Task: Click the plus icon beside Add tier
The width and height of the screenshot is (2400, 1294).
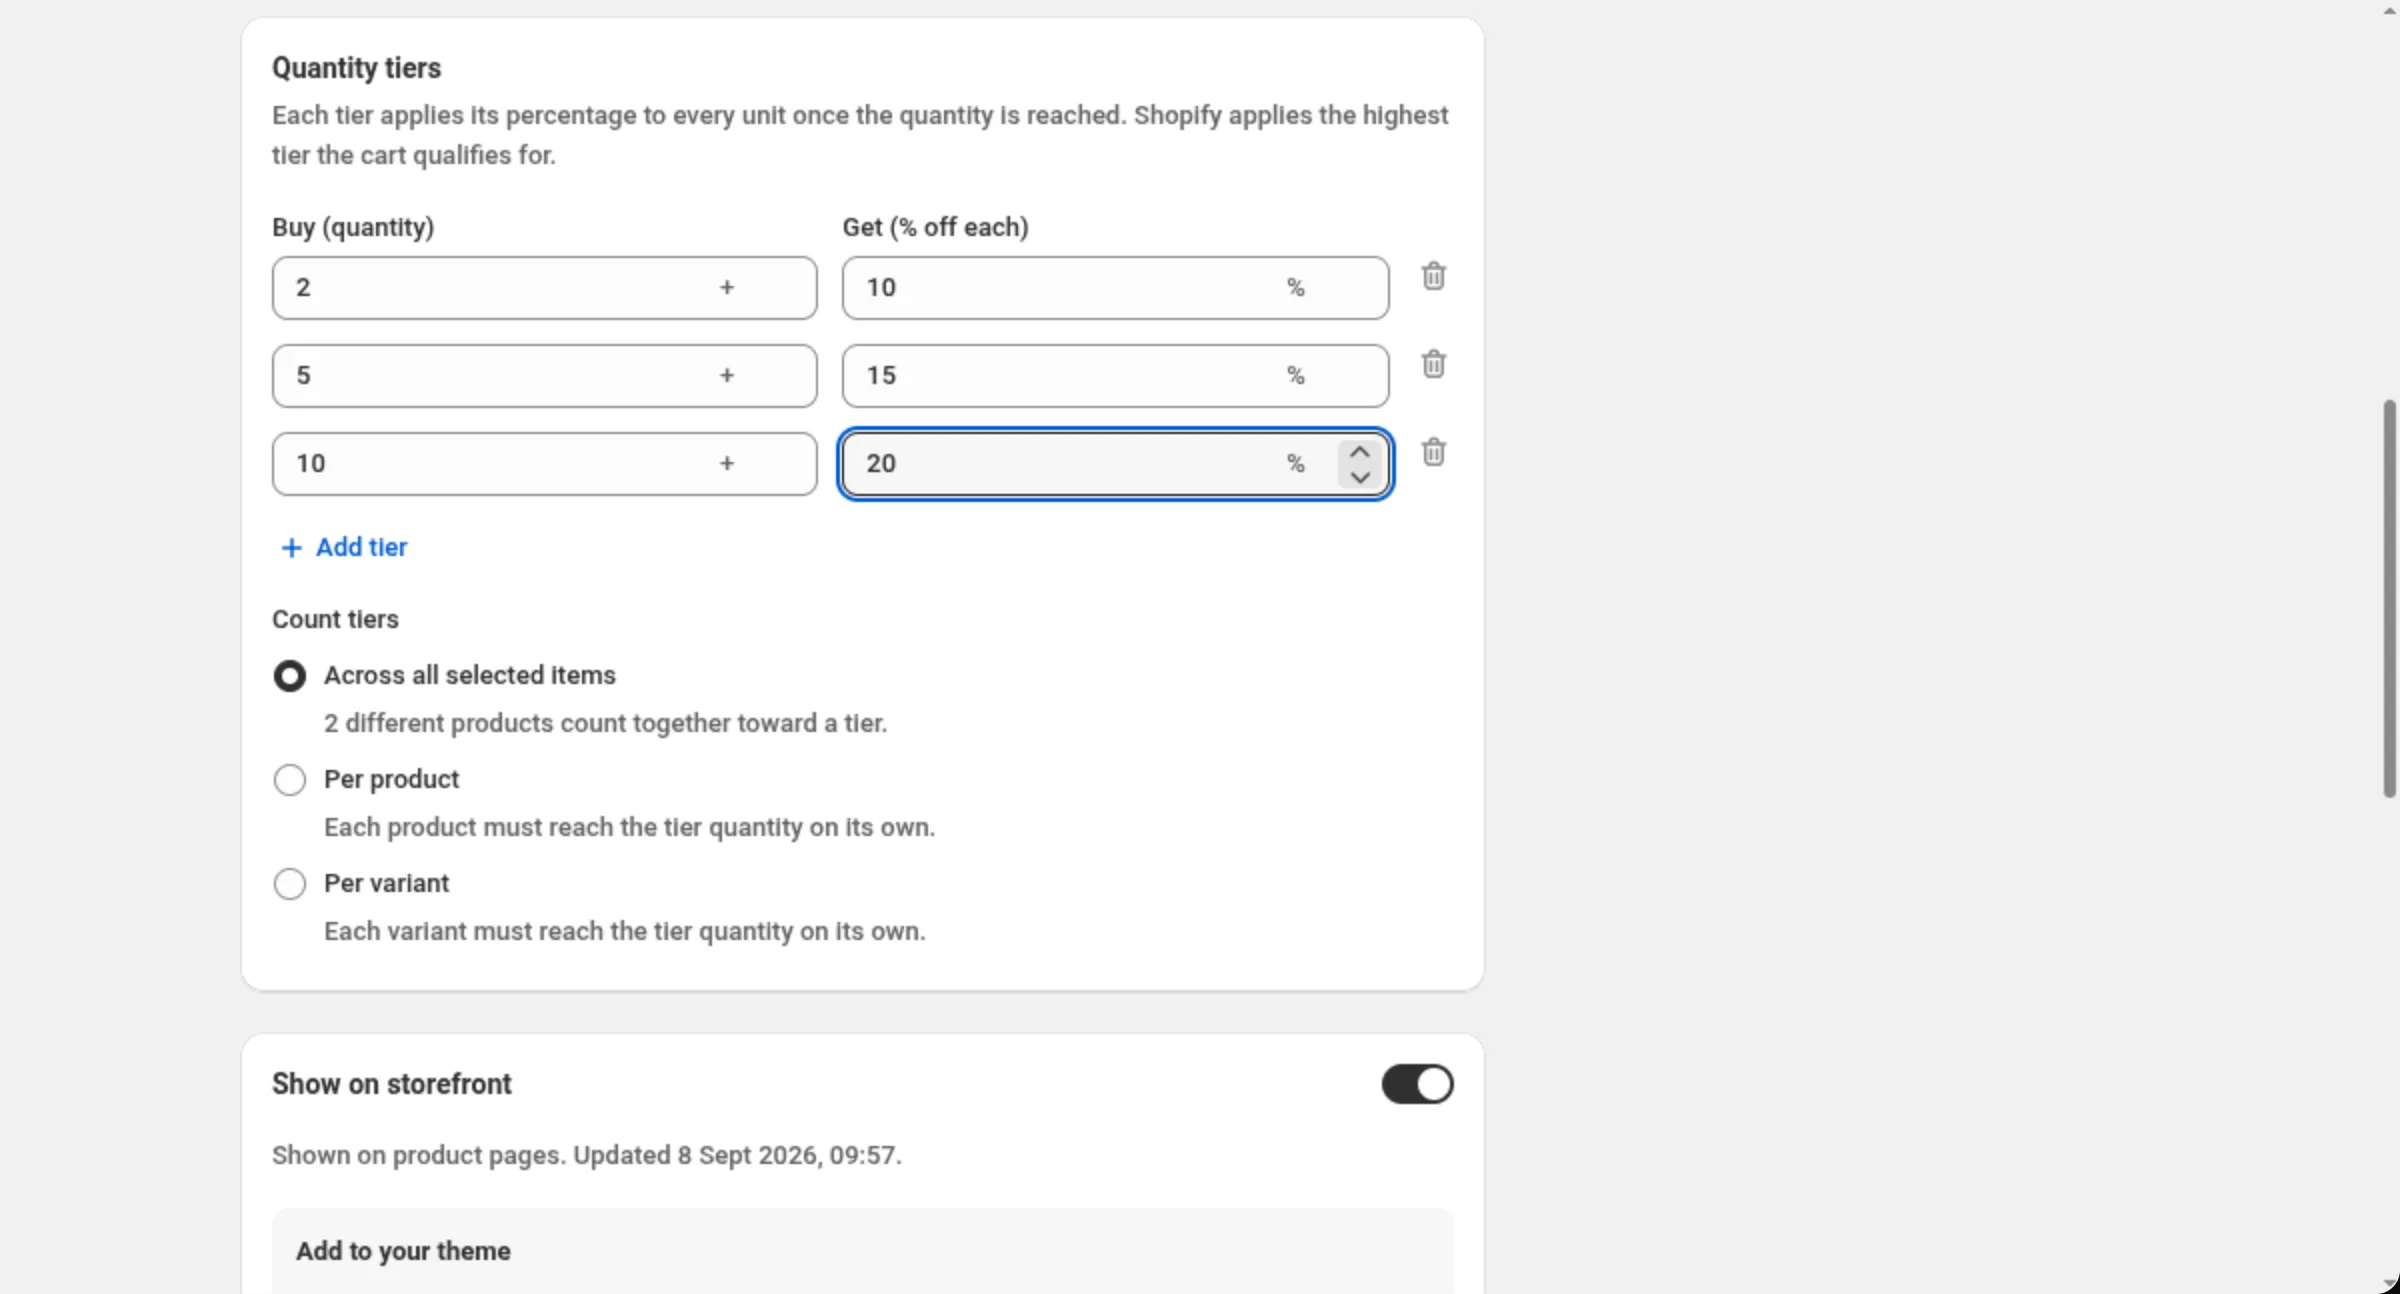Action: pyautogui.click(x=291, y=548)
